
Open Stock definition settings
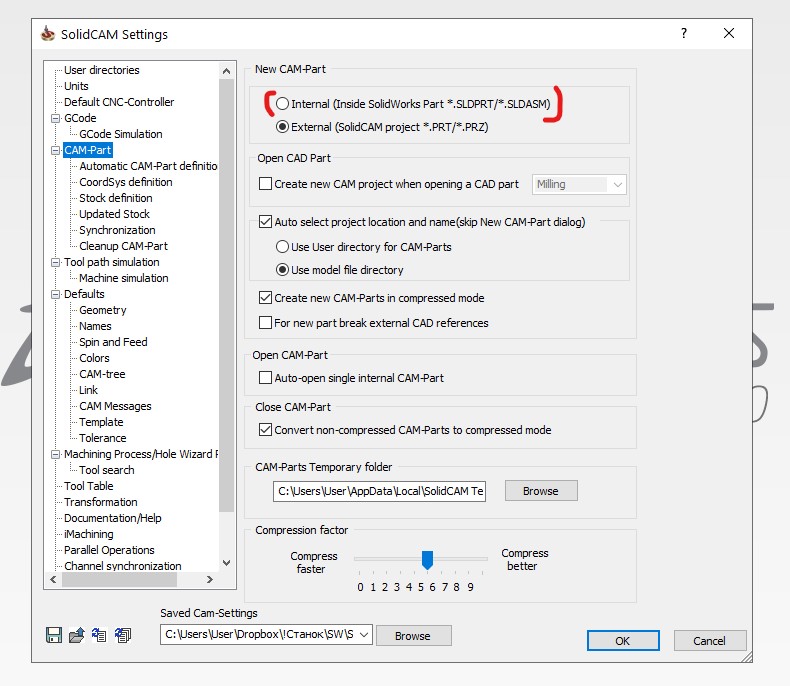pyautogui.click(x=116, y=198)
